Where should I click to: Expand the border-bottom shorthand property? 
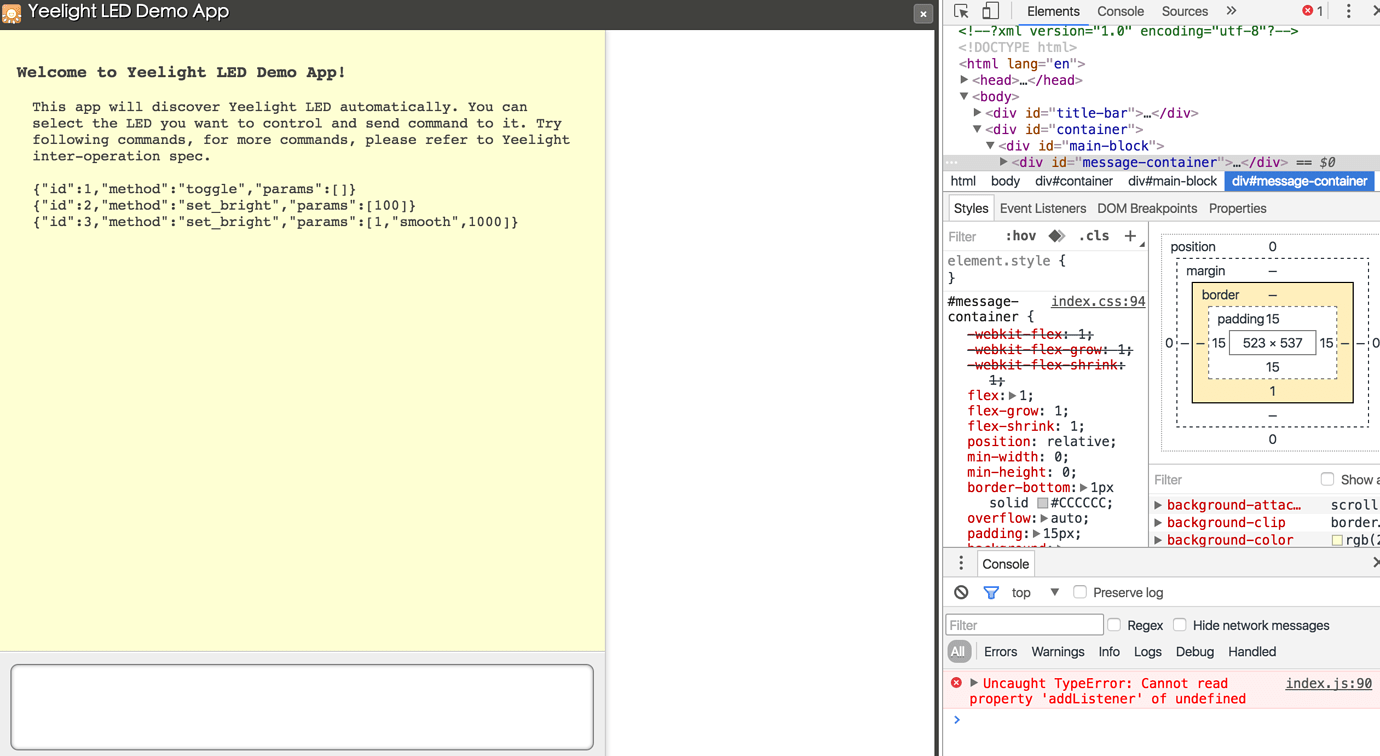1083,488
